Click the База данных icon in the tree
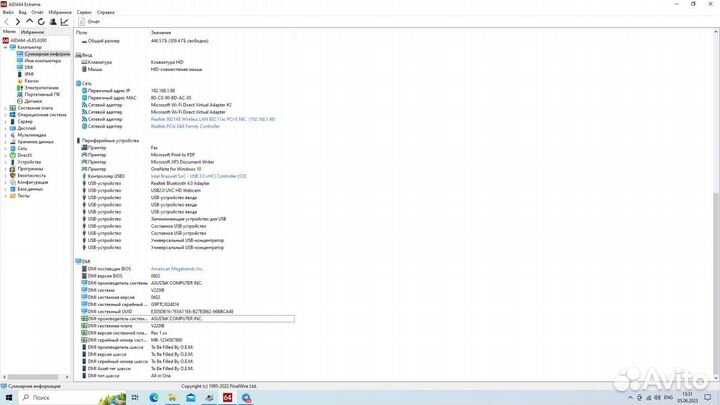The image size is (720, 405). (13, 189)
